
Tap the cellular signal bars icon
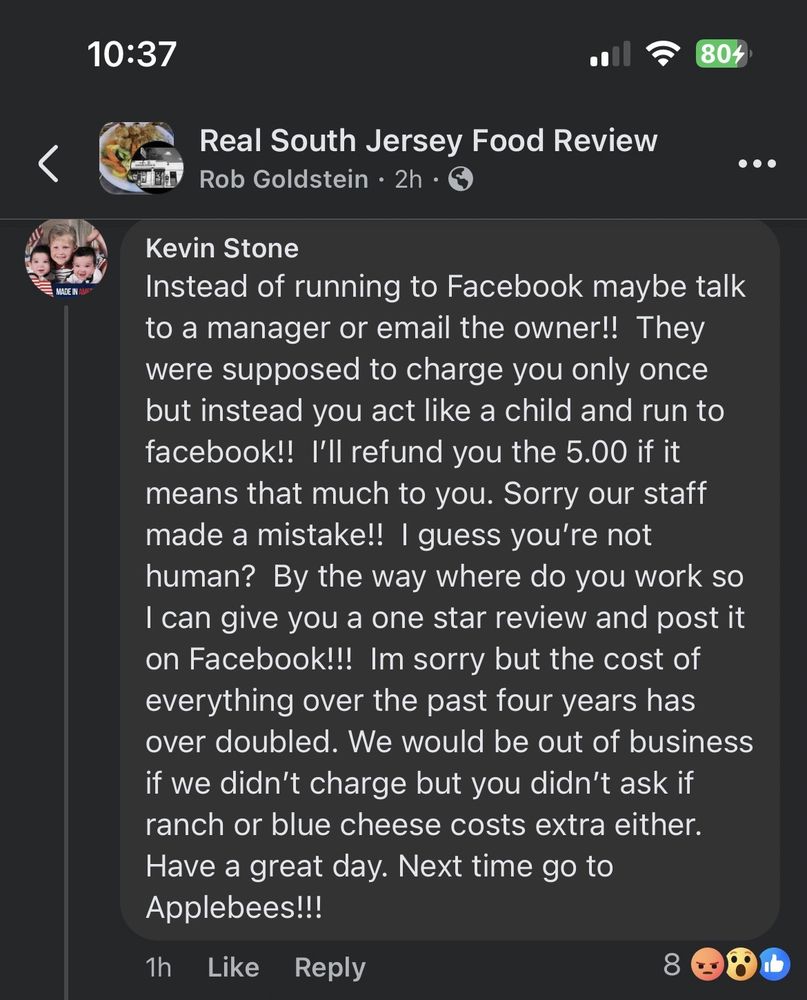point(609,55)
